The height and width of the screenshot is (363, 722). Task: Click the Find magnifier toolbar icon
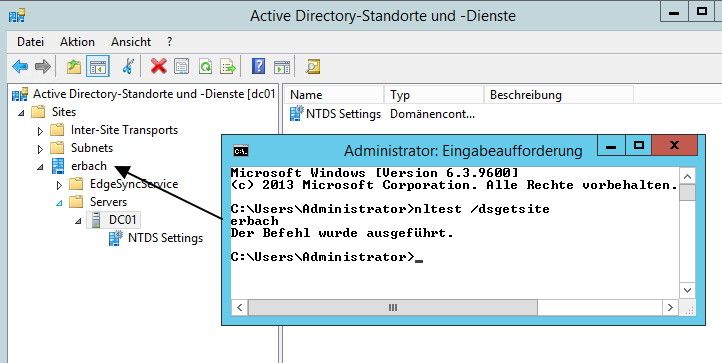[x=313, y=67]
